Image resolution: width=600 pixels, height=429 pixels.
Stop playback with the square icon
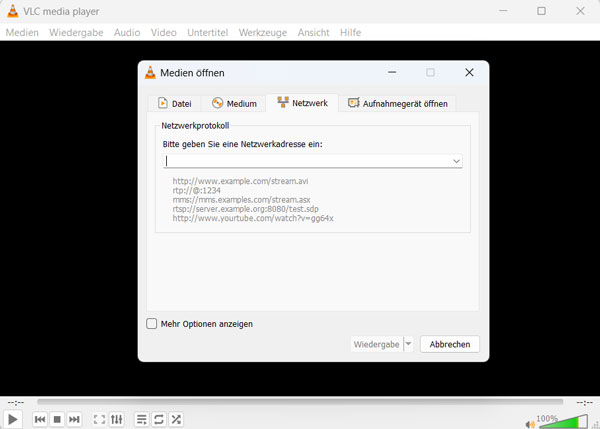(x=57, y=419)
